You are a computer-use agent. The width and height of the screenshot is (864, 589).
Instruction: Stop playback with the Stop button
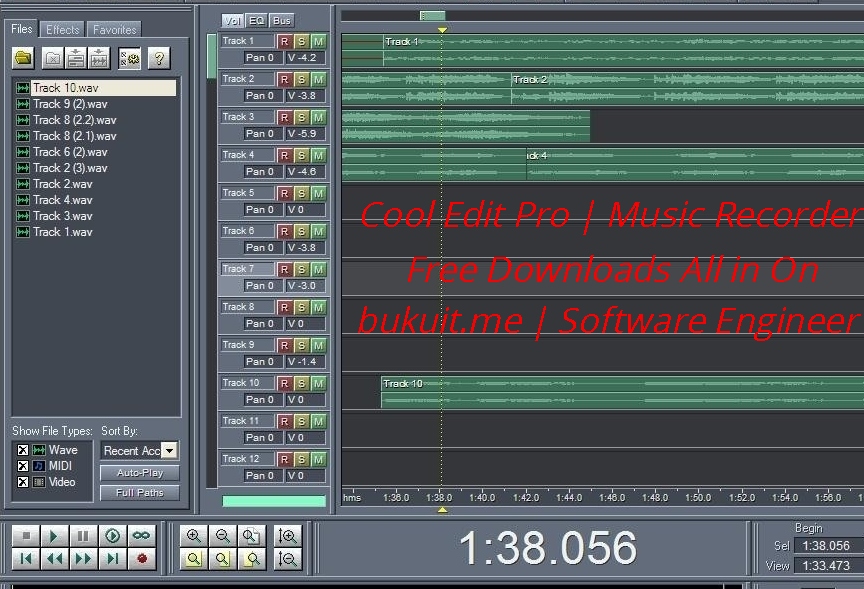point(26,536)
